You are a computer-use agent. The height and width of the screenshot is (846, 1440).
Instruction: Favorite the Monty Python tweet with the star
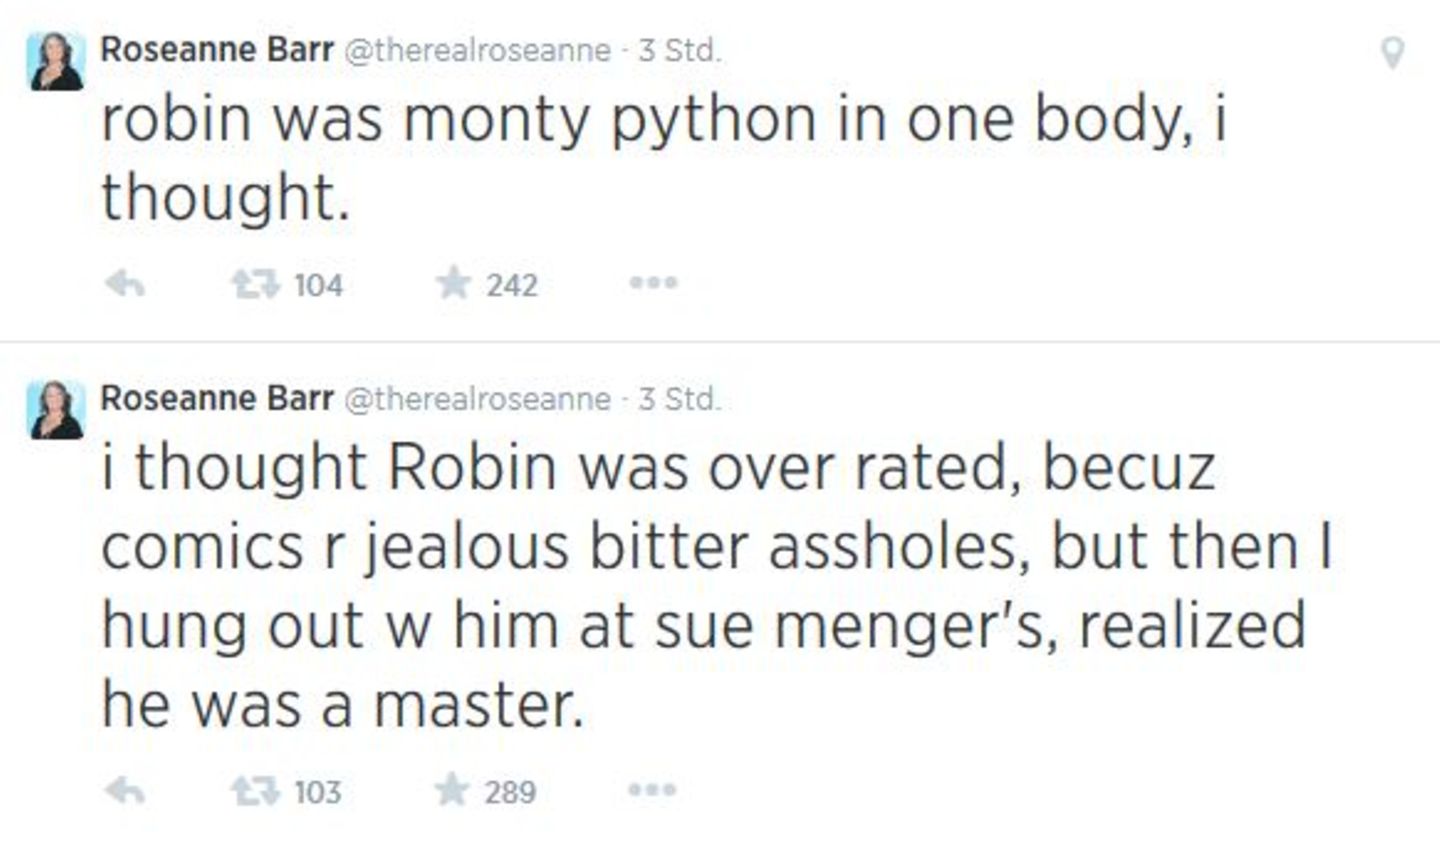(x=455, y=285)
